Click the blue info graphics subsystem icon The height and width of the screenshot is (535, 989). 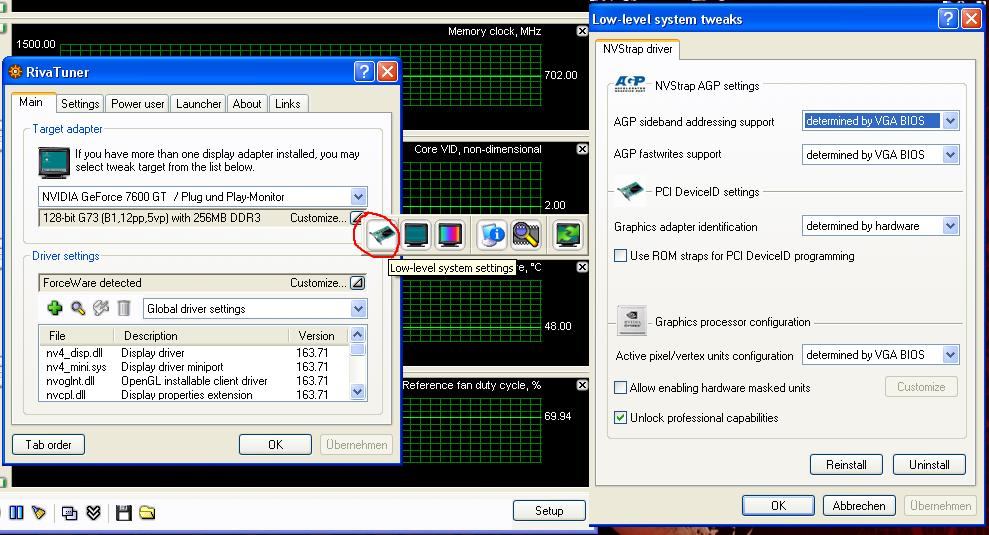click(x=491, y=235)
